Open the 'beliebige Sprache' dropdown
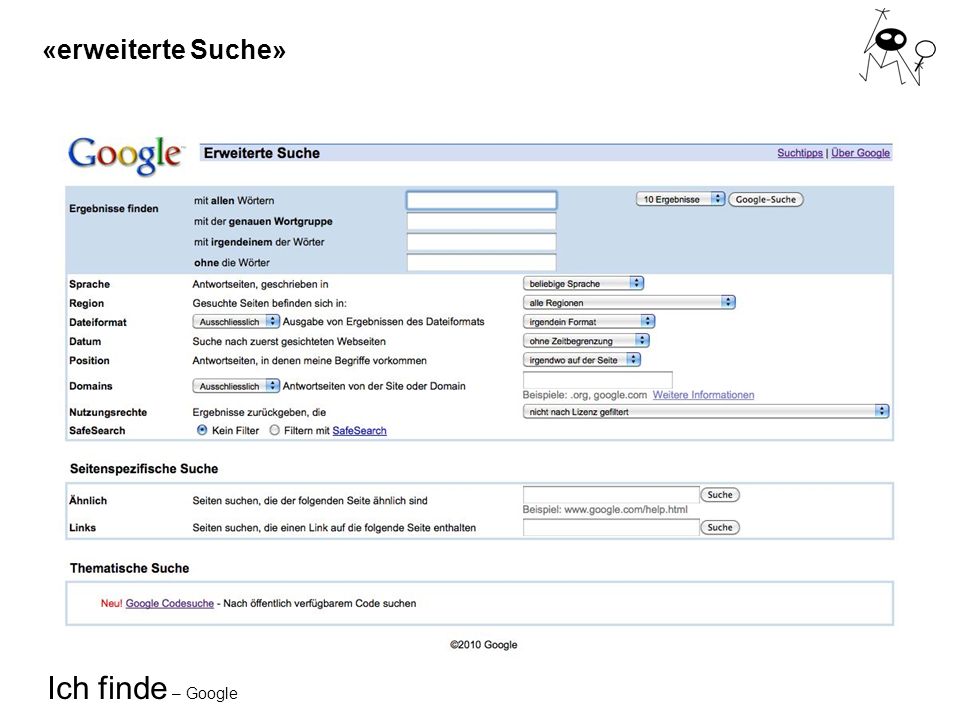960x720 pixels. tap(583, 283)
